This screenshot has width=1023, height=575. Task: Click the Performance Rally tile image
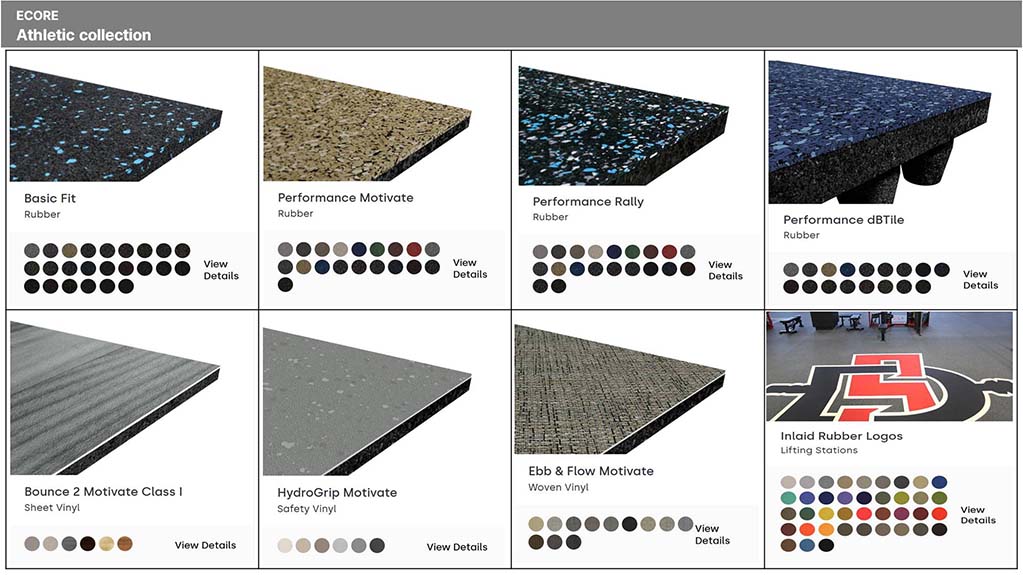[623, 126]
